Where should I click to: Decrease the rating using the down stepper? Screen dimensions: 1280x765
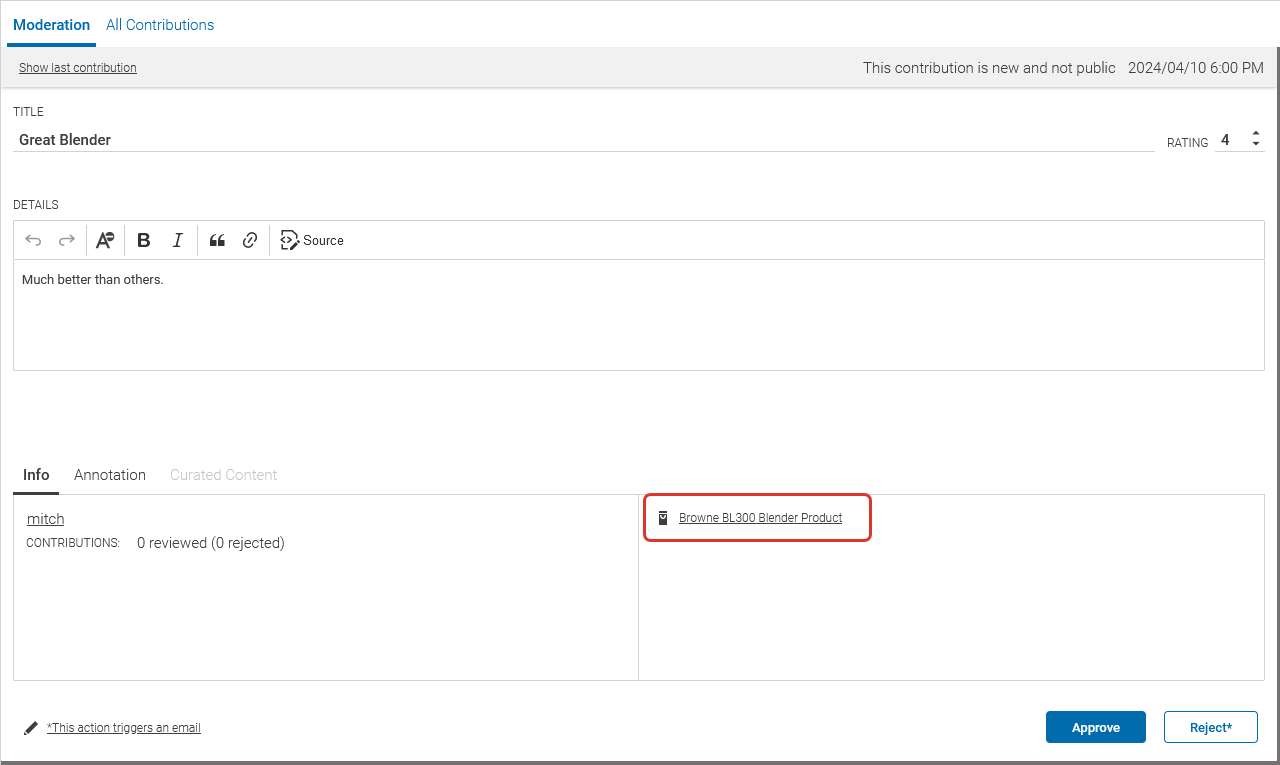1255,145
